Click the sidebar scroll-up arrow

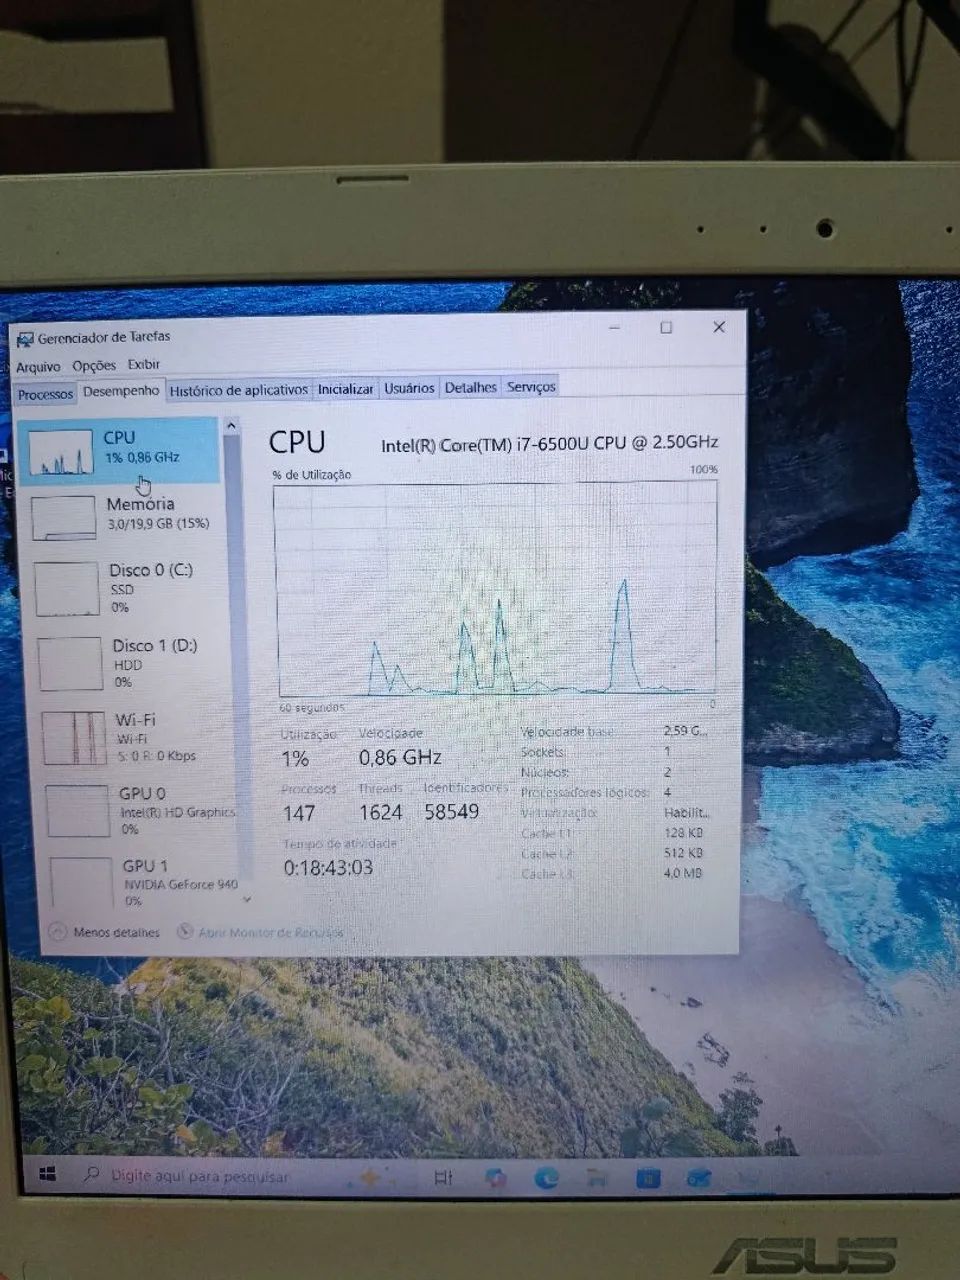(x=231, y=422)
